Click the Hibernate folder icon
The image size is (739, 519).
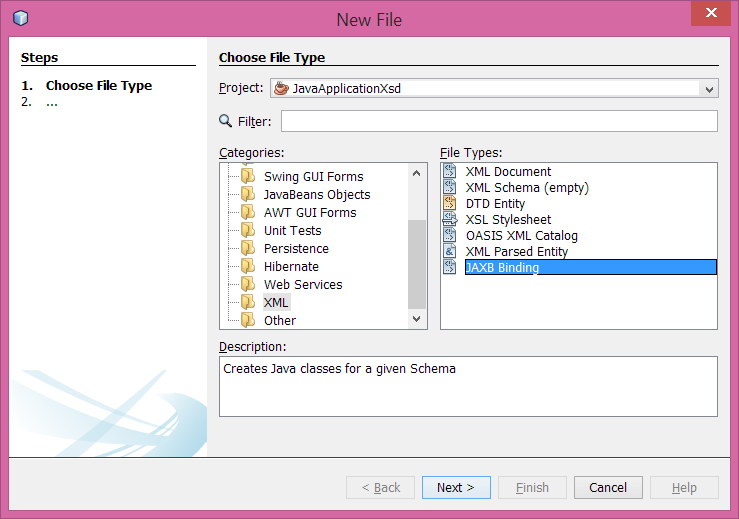pyautogui.click(x=248, y=266)
